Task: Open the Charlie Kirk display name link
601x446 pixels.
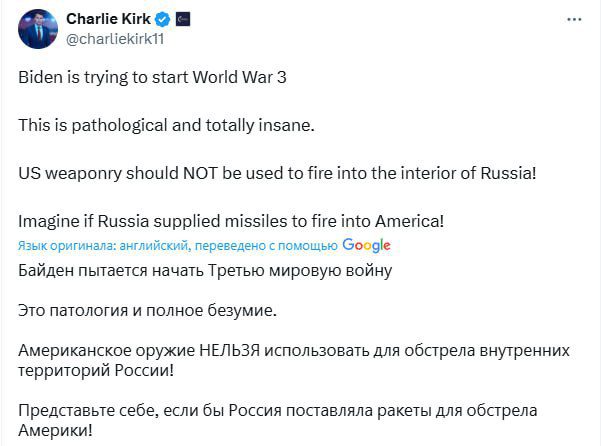Action: click(106, 18)
